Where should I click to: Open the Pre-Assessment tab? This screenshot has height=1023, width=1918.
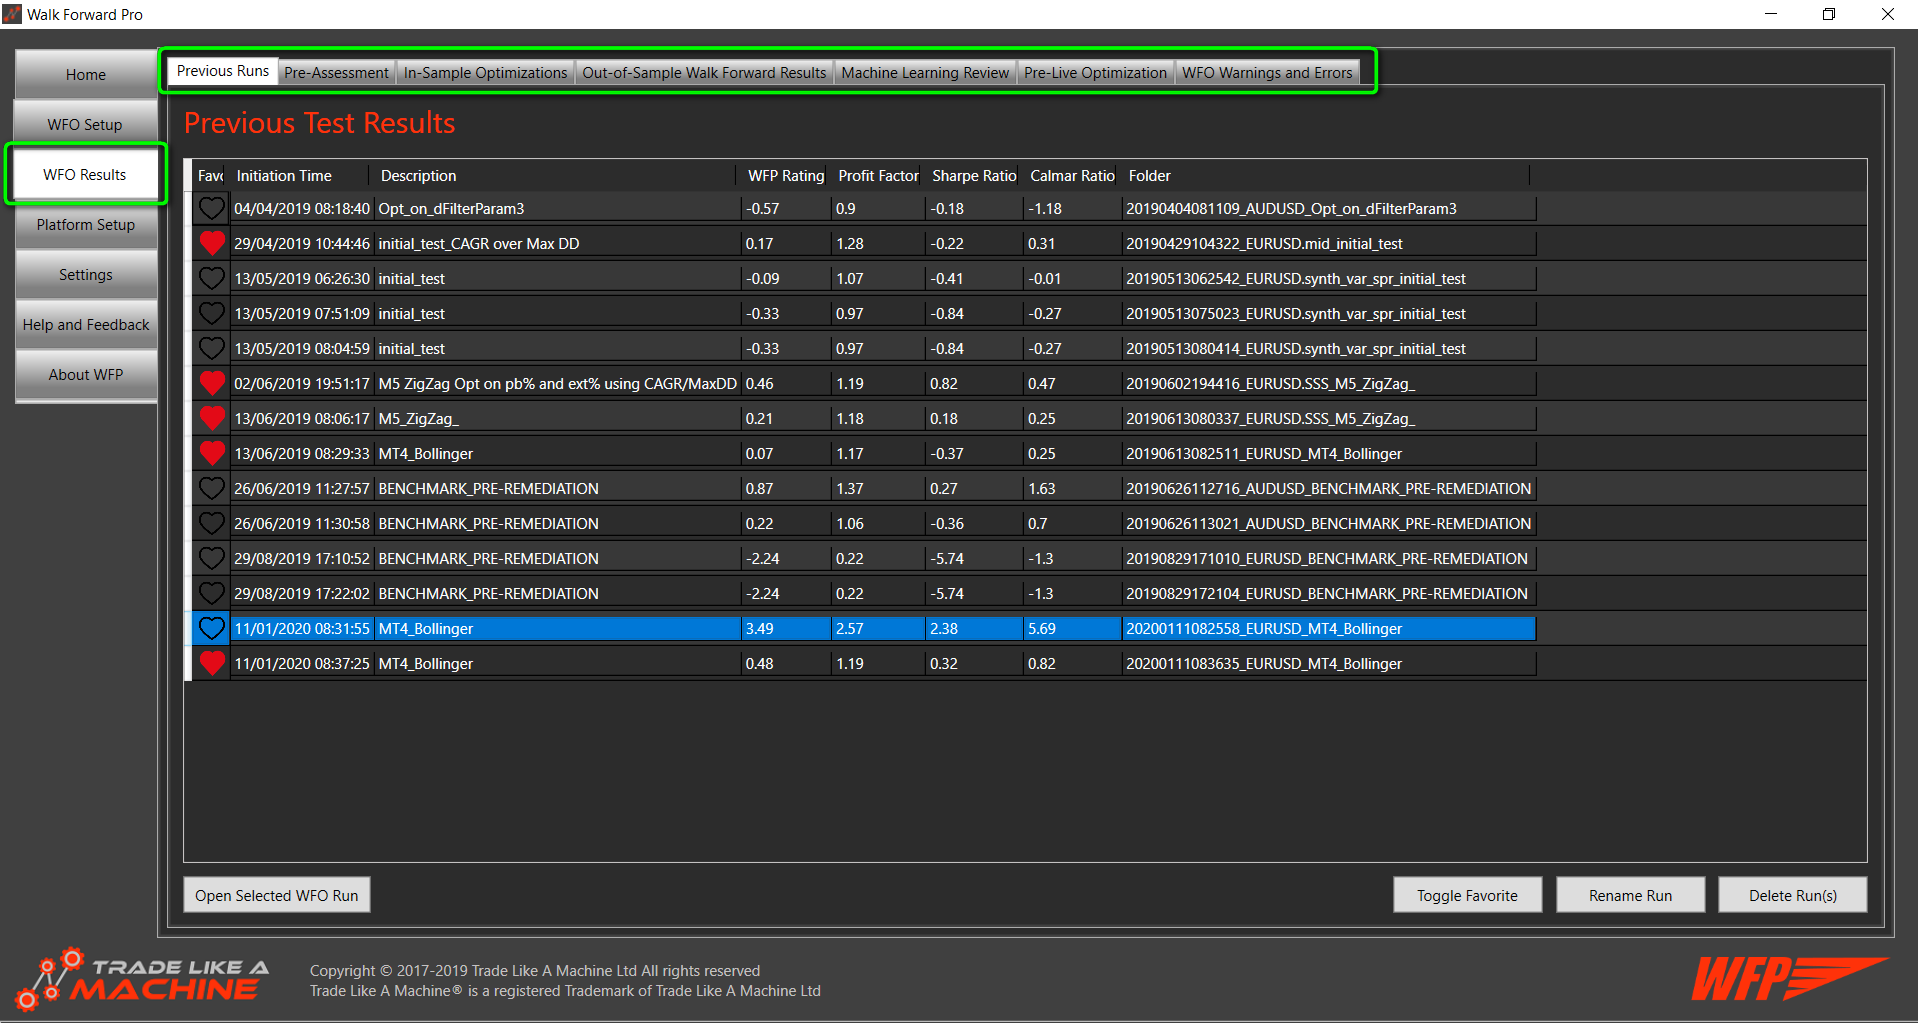(336, 73)
